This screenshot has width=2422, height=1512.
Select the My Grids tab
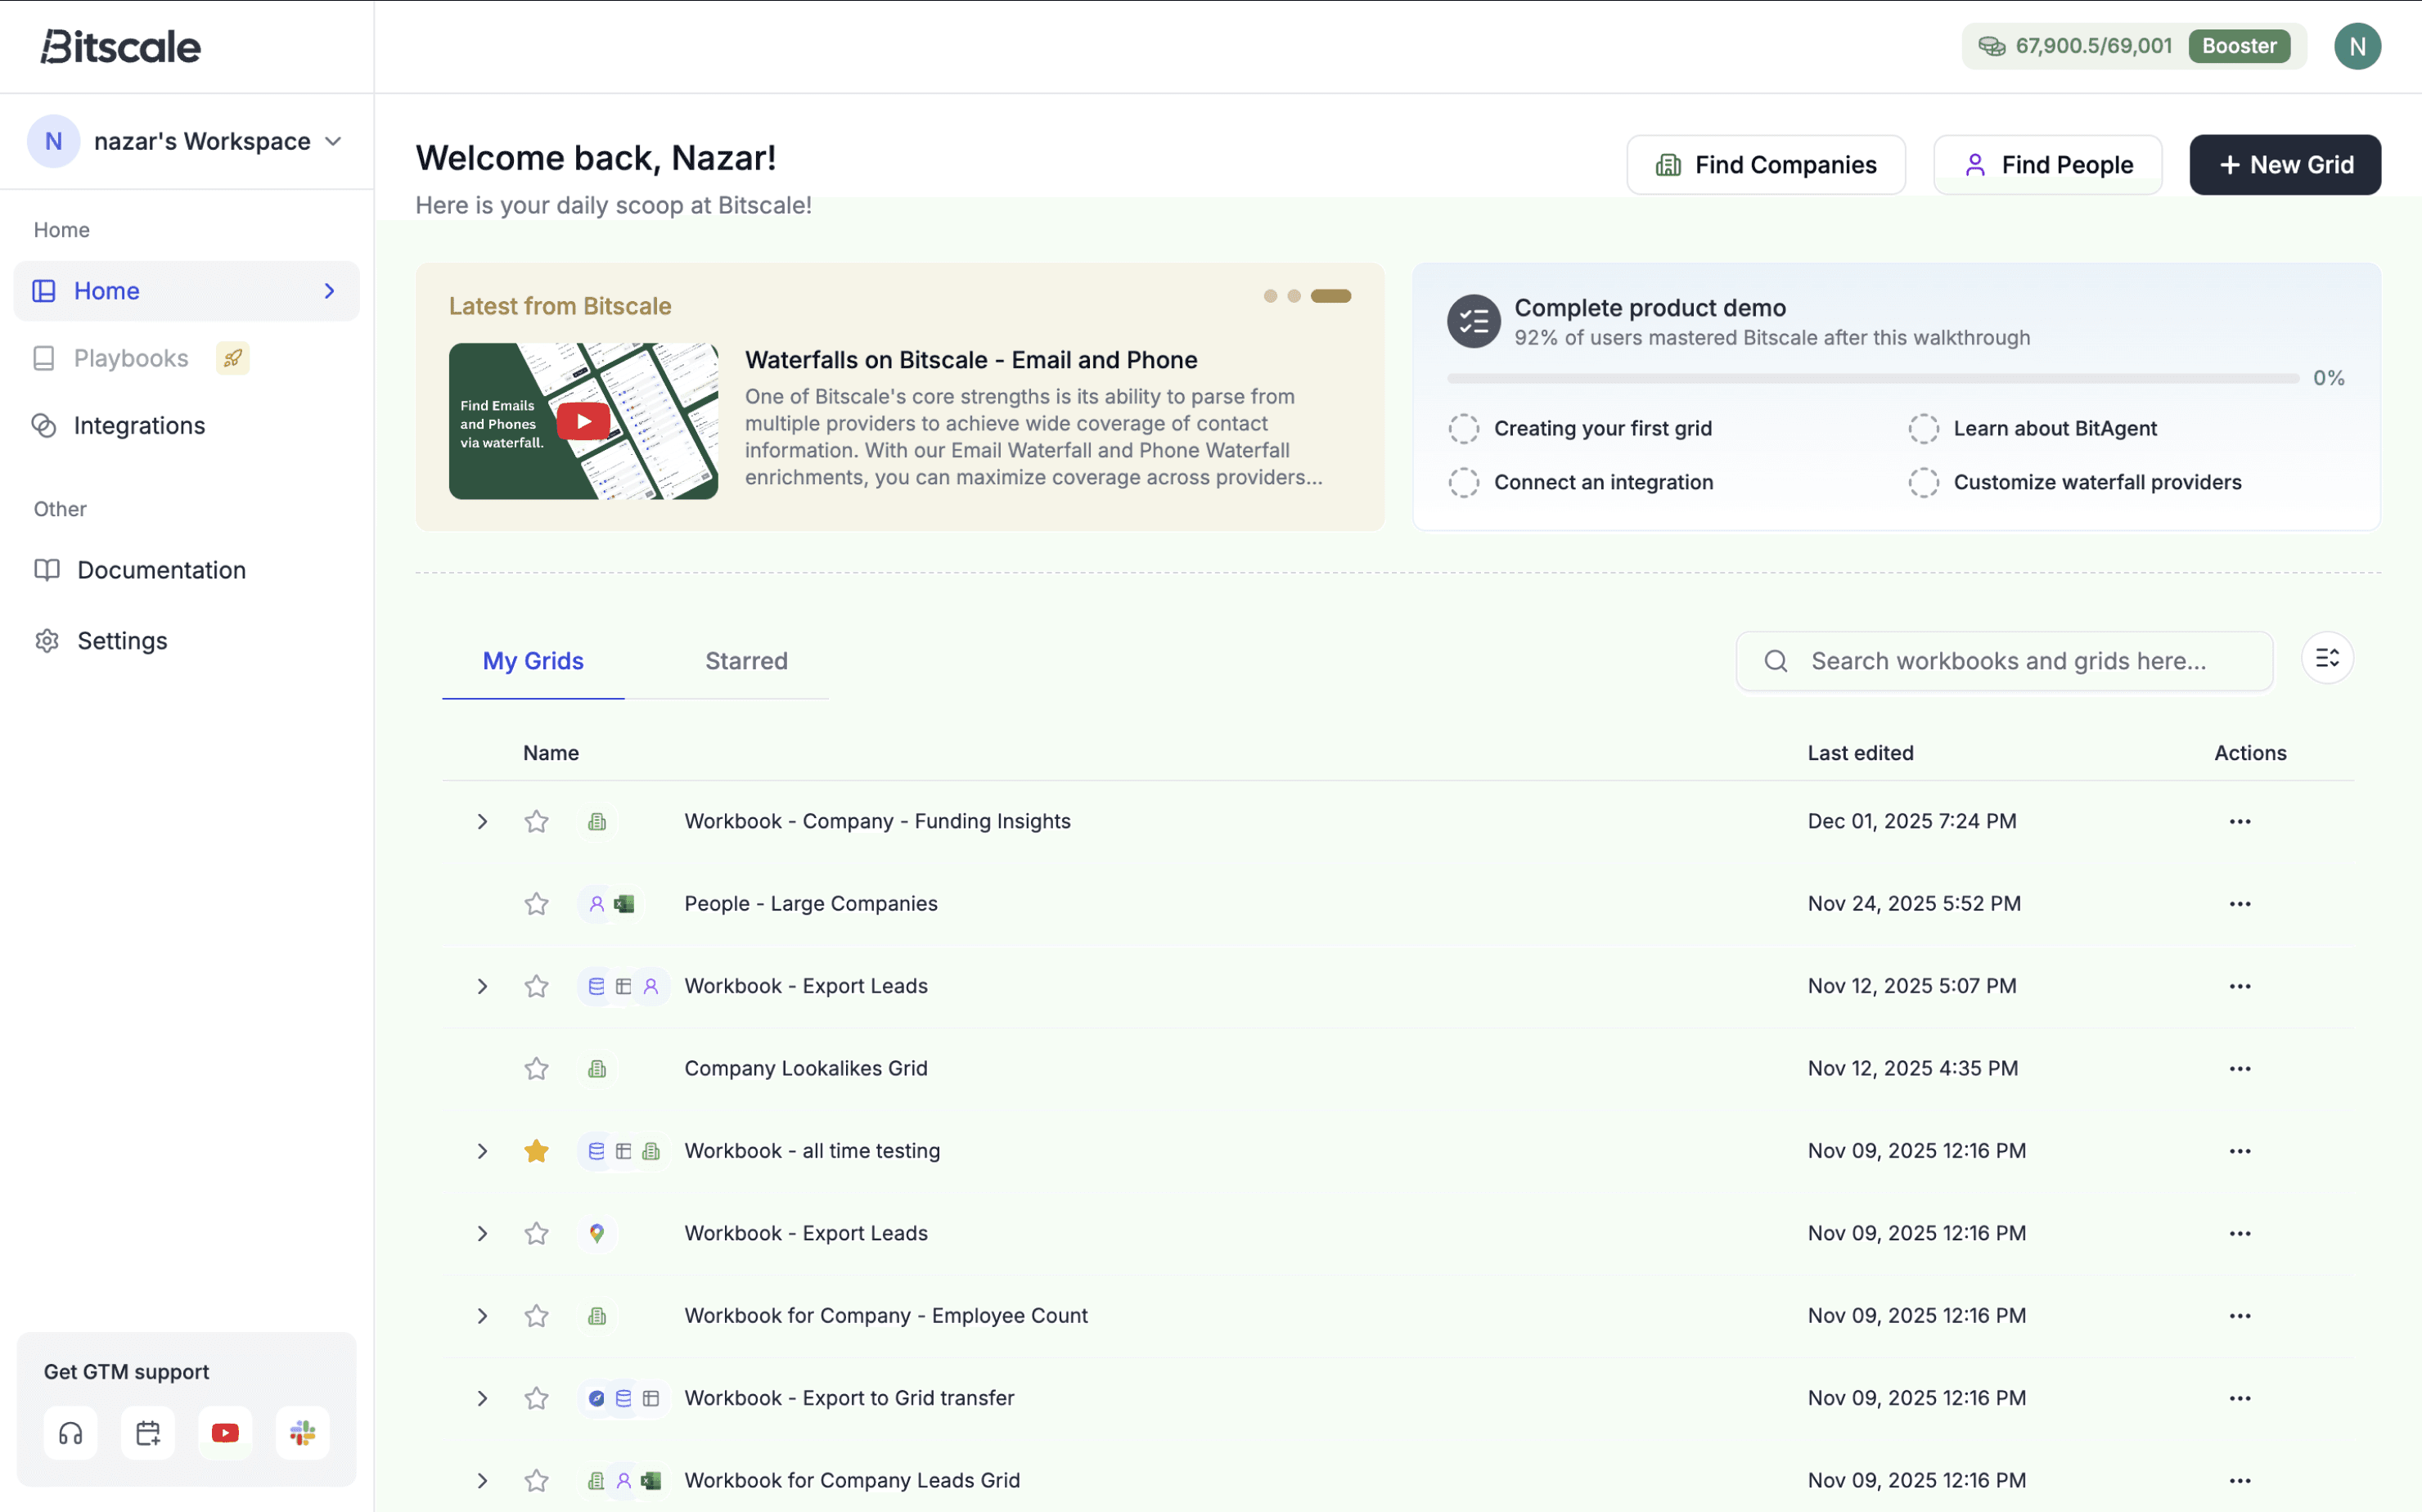(x=533, y=661)
